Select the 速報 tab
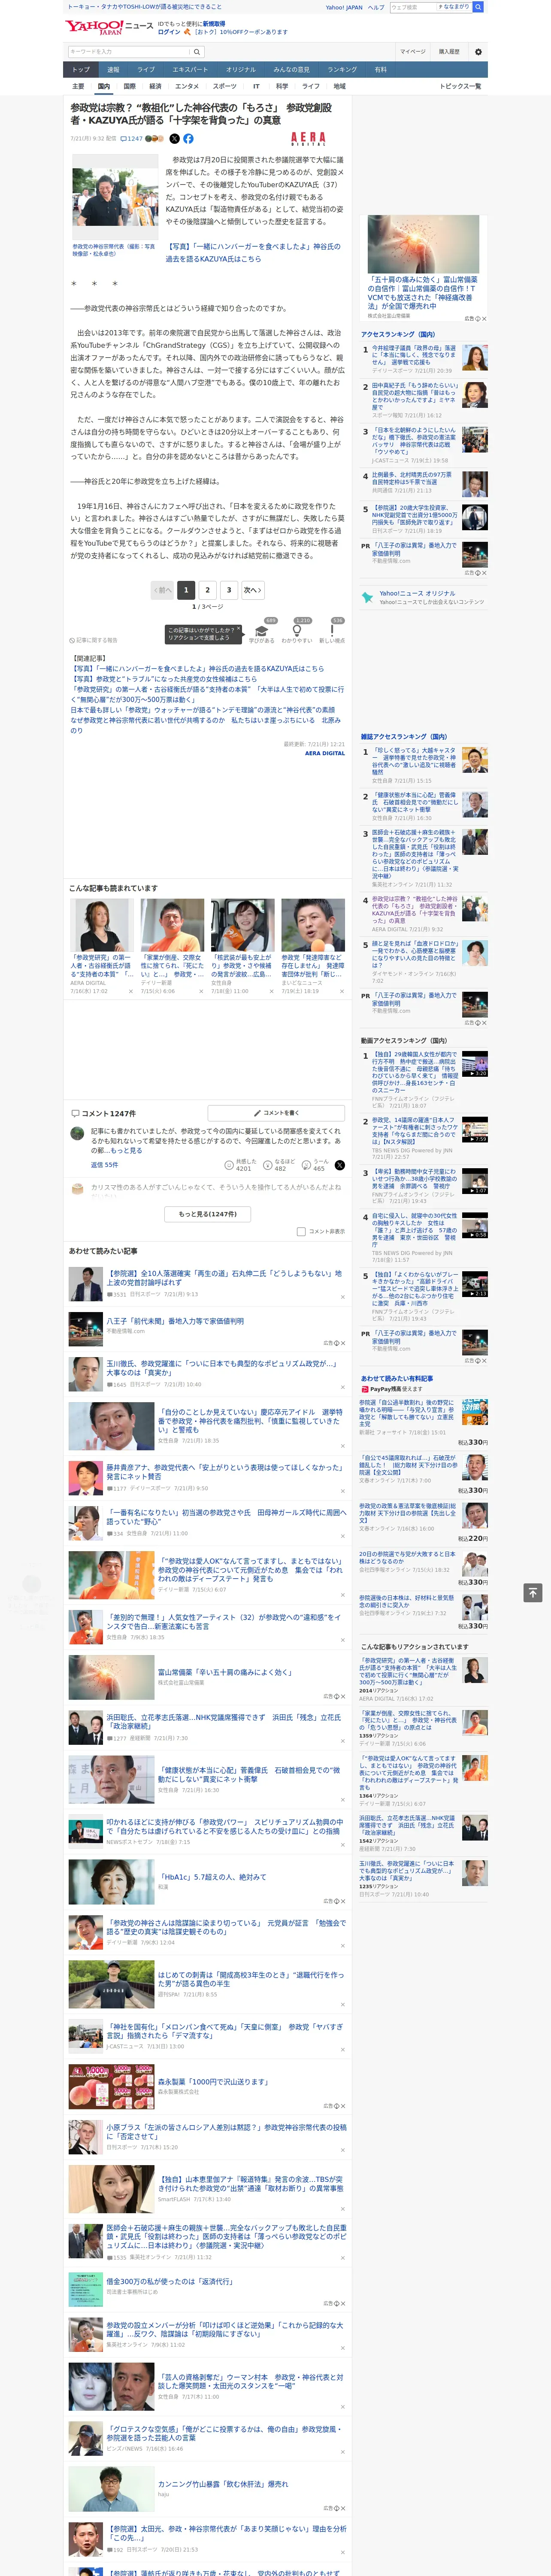Viewport: 551px width, 2576px height. coord(113,69)
